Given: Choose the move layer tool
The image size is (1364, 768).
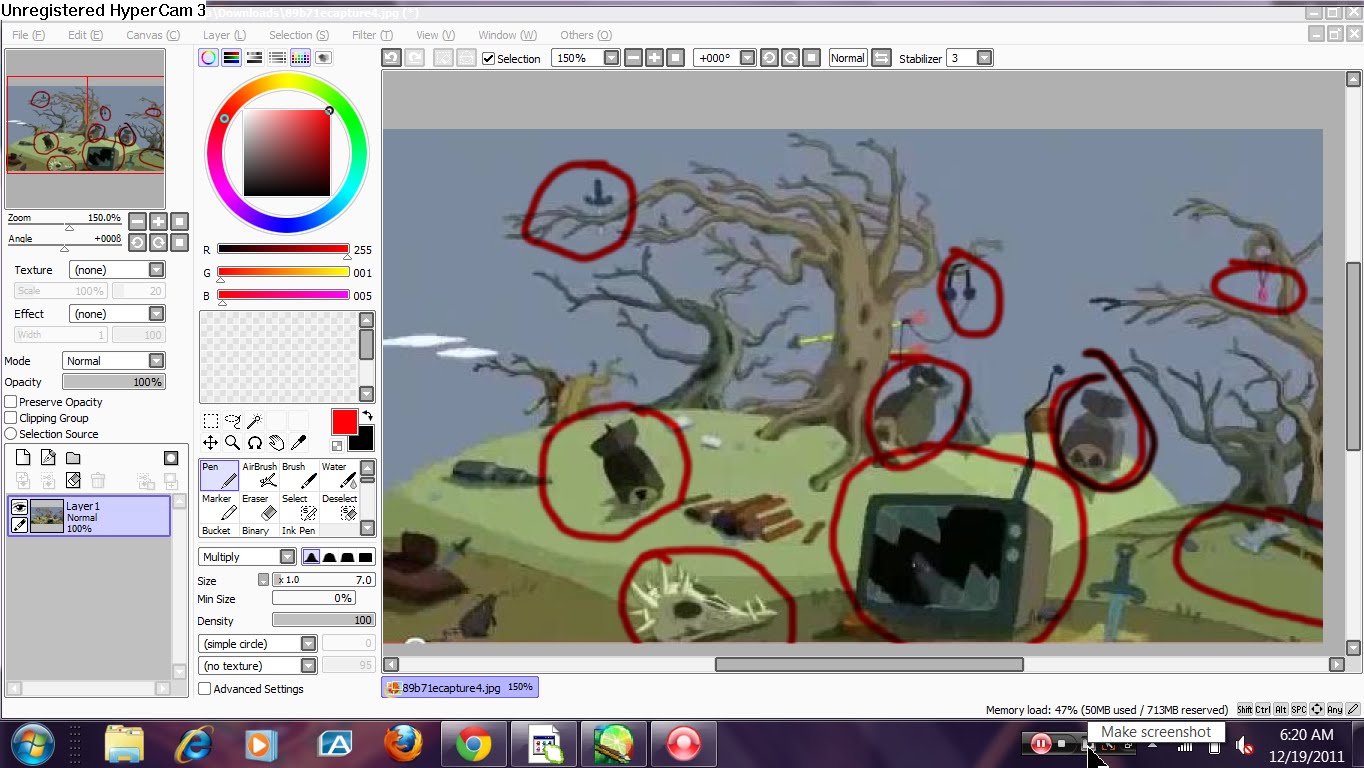Looking at the screenshot, I should (x=210, y=442).
